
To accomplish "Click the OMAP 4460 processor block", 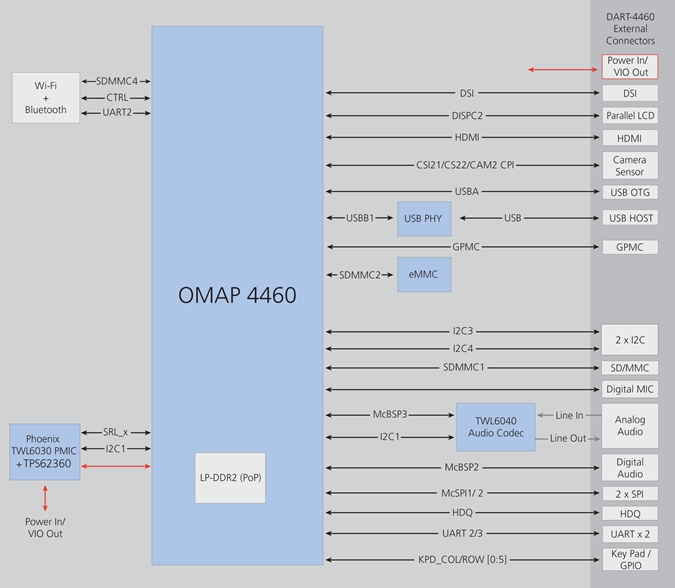I will click(237, 295).
